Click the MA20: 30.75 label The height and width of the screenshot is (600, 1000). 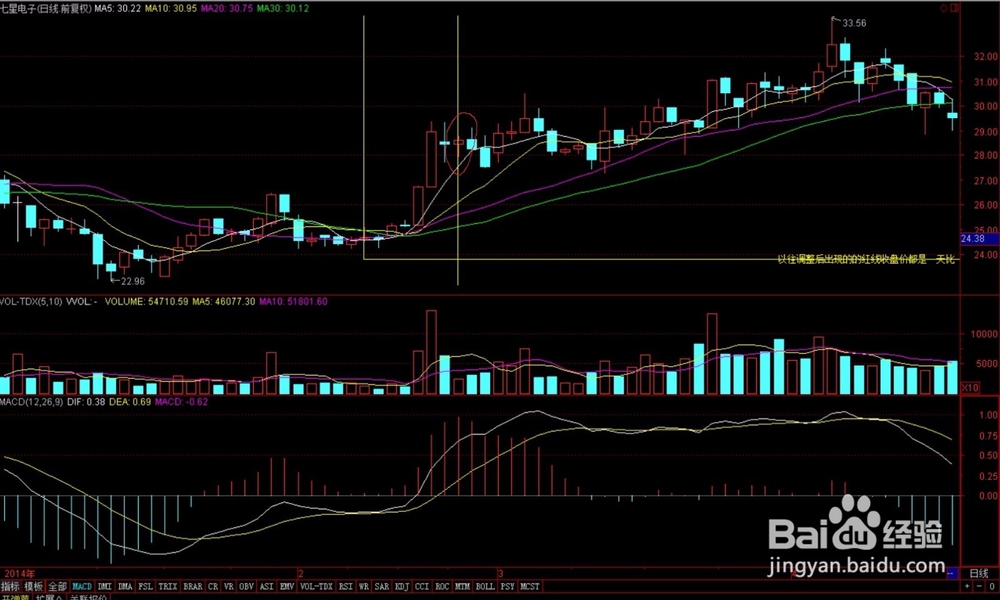point(227,8)
